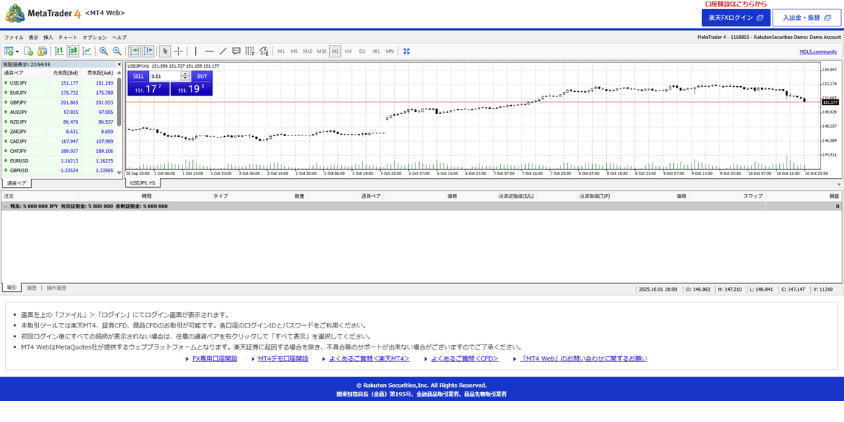Open the ファイル menu
Viewport: 844px width, 422px height.
(13, 37)
